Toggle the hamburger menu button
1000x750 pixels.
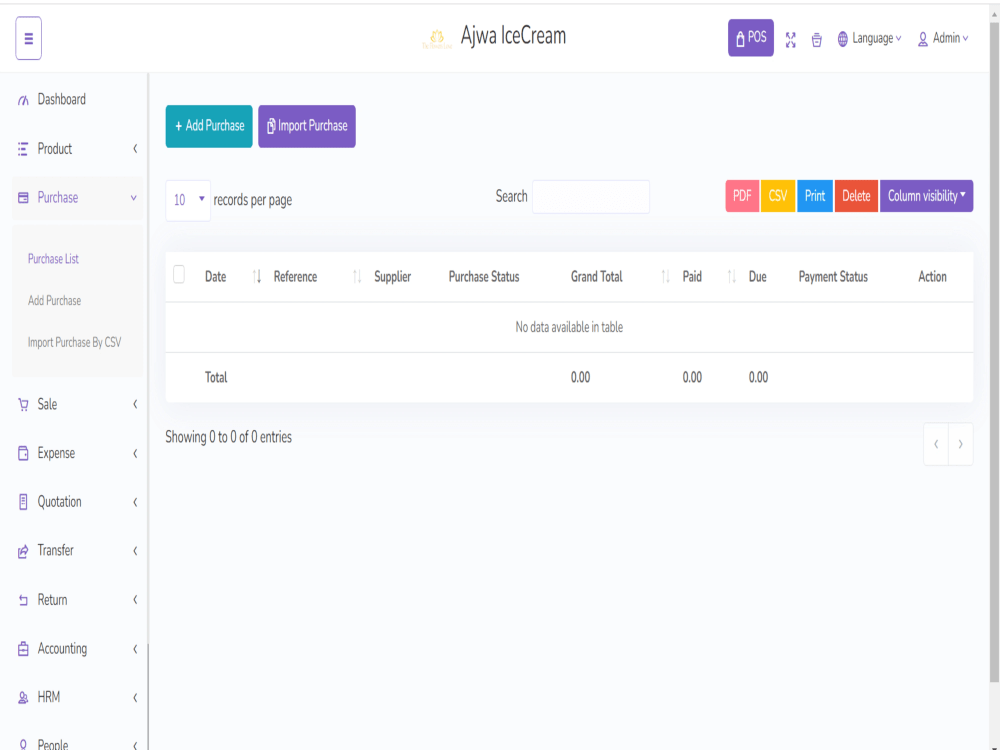click(28, 38)
